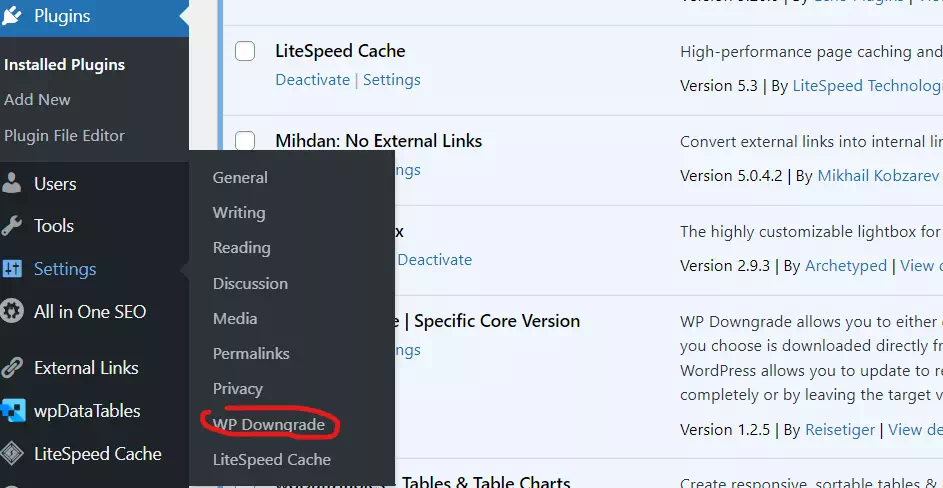The height and width of the screenshot is (488, 943).
Task: Open the Archetyped author link
Action: click(x=846, y=265)
